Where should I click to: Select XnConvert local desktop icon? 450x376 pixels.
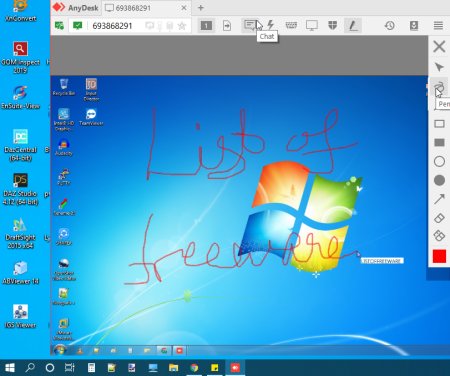click(x=20, y=11)
